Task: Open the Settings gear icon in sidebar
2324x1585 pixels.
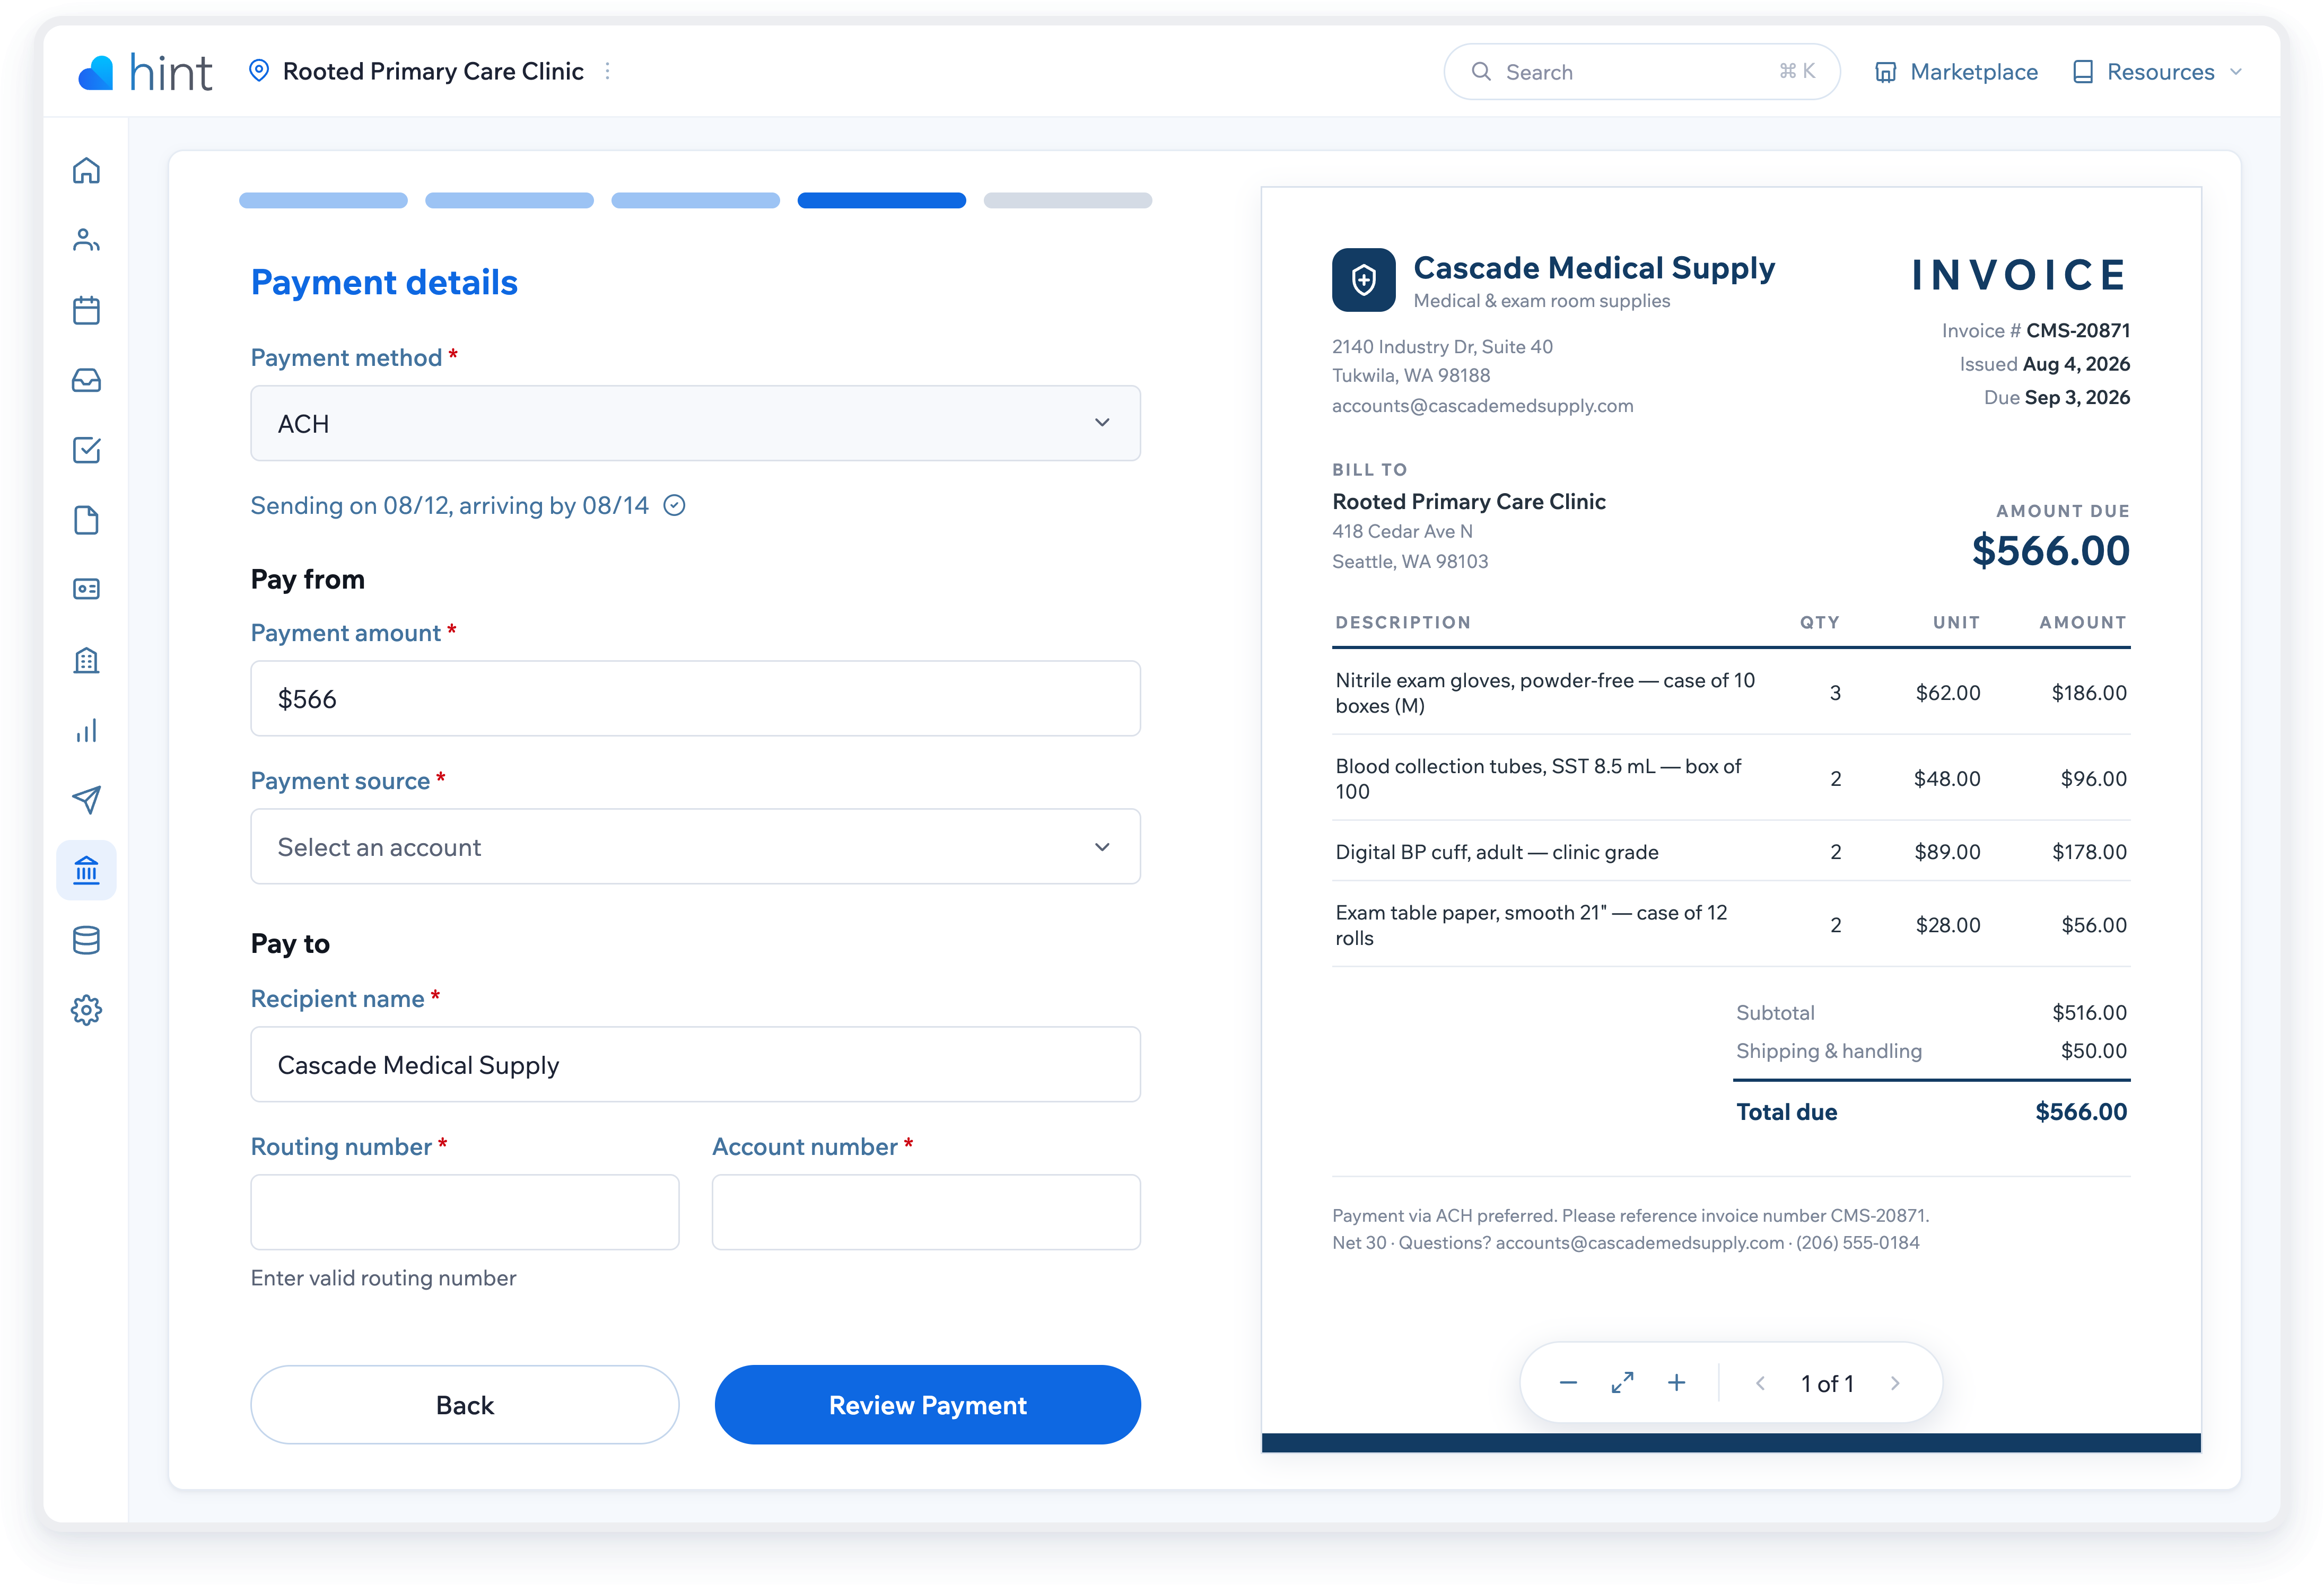Action: (x=86, y=1010)
